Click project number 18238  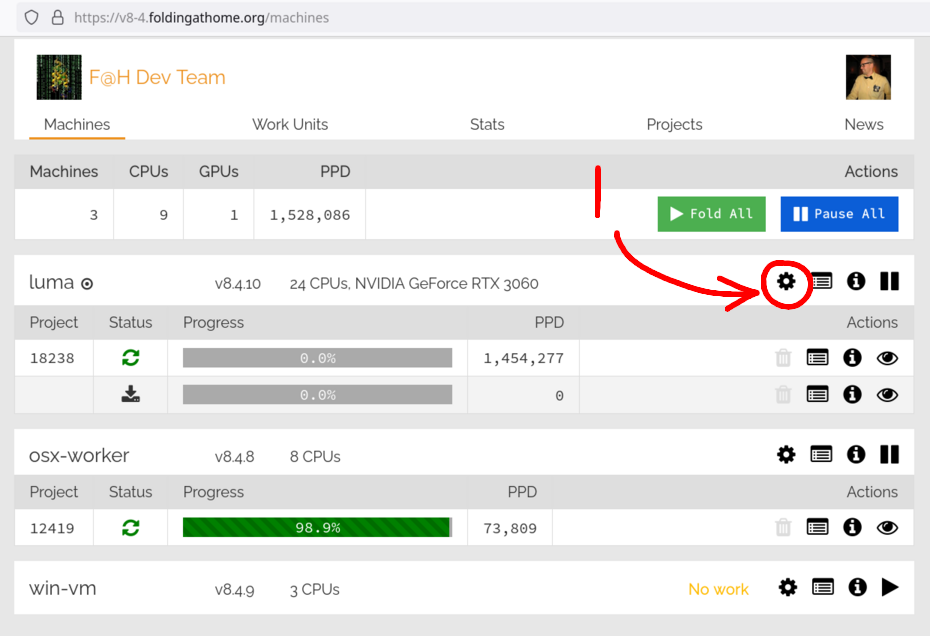pos(52,358)
